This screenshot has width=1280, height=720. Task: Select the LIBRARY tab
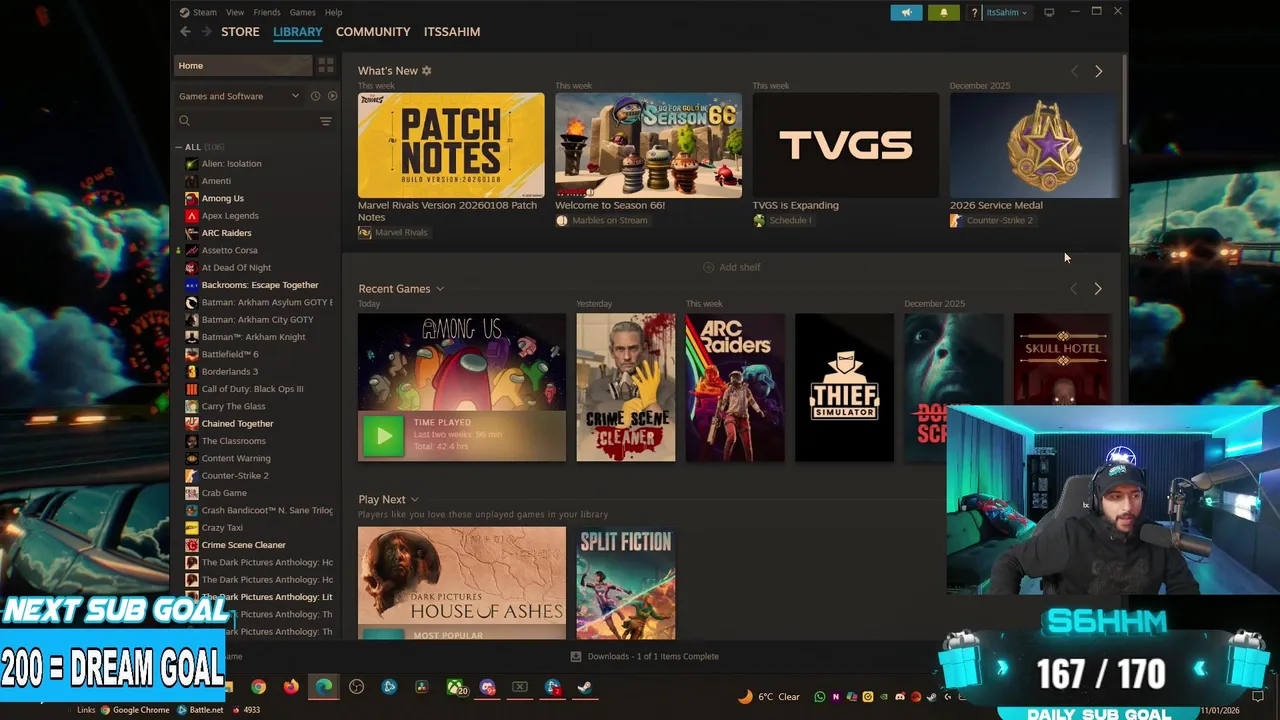coord(298,32)
